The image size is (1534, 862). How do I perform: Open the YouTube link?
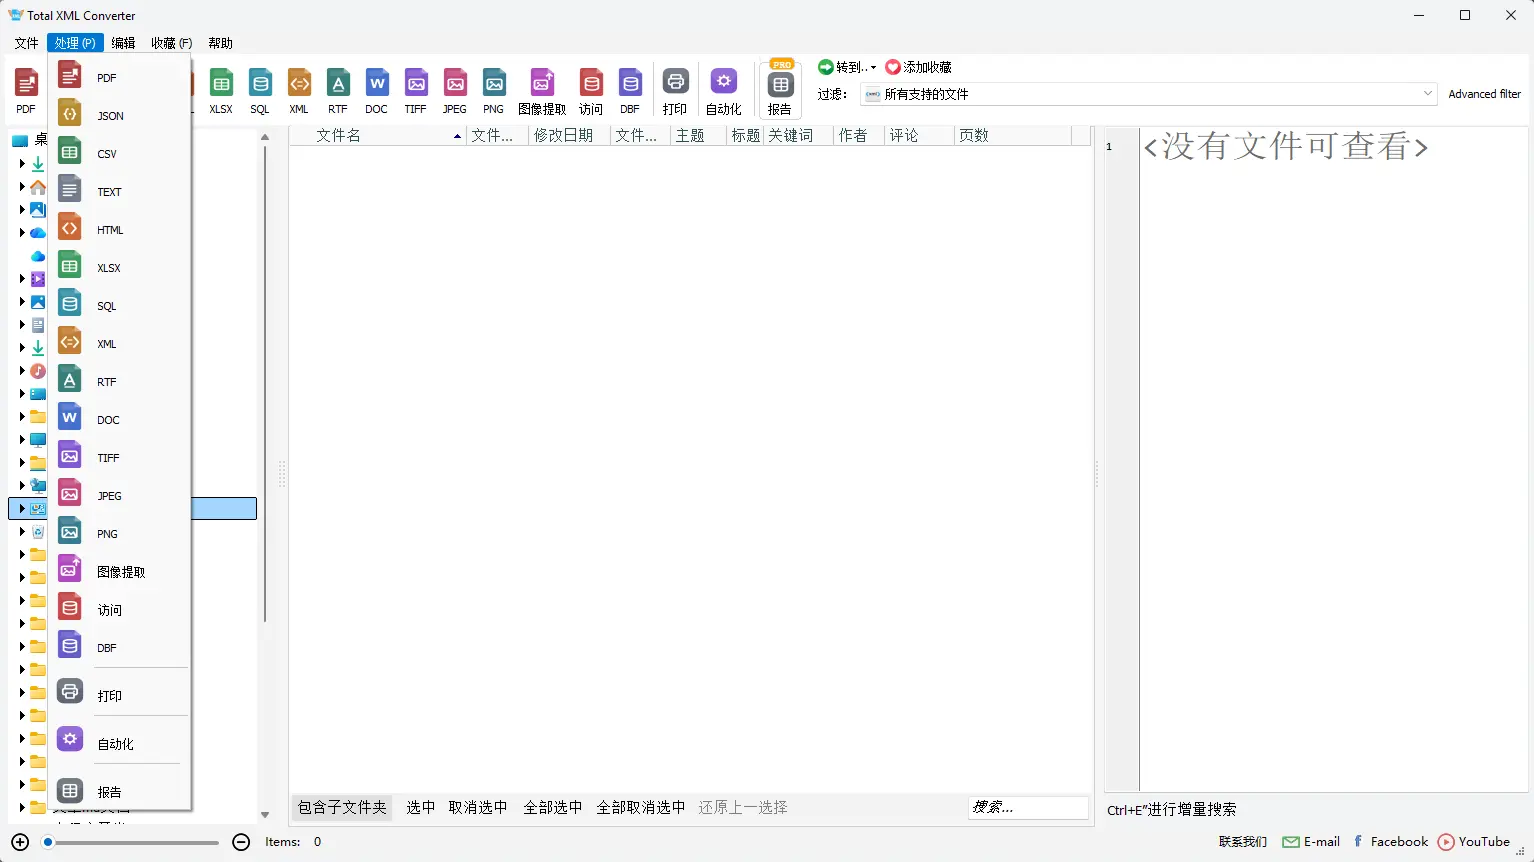1474,842
